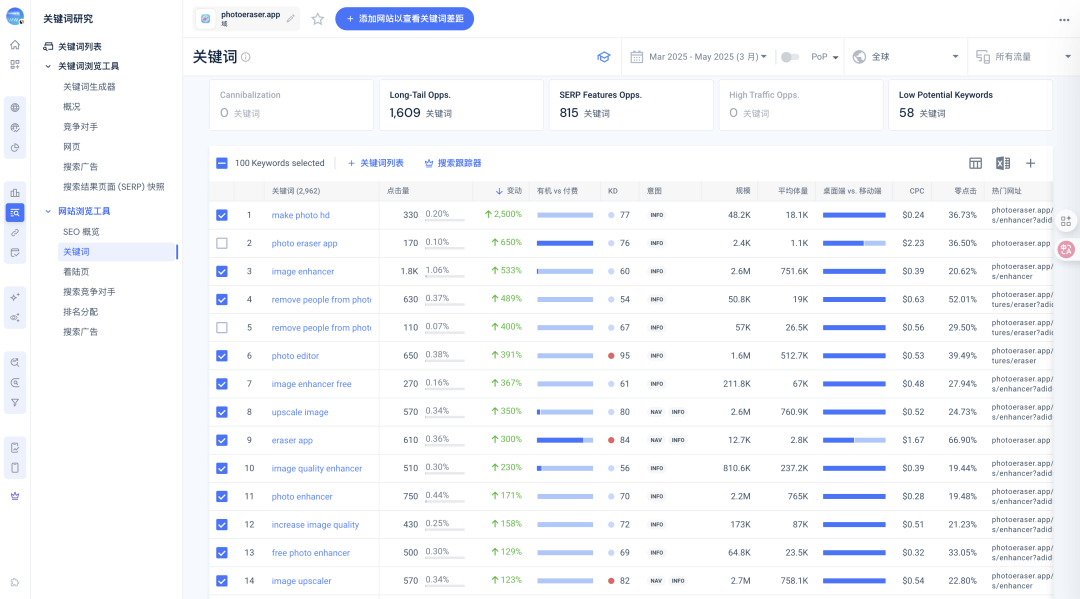
Task: Click the graduation cap learning icon
Action: point(603,57)
